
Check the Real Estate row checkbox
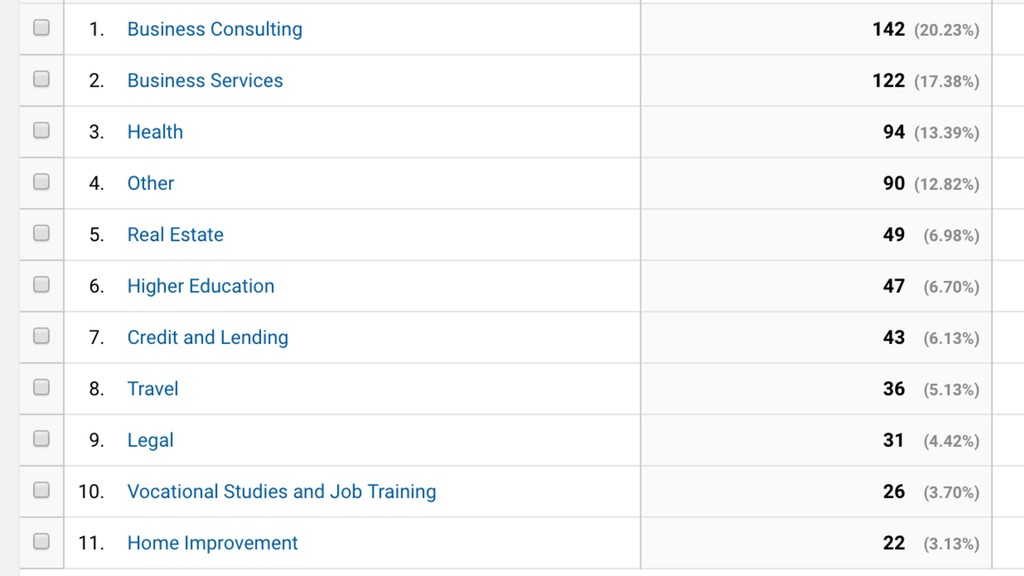(x=41, y=233)
